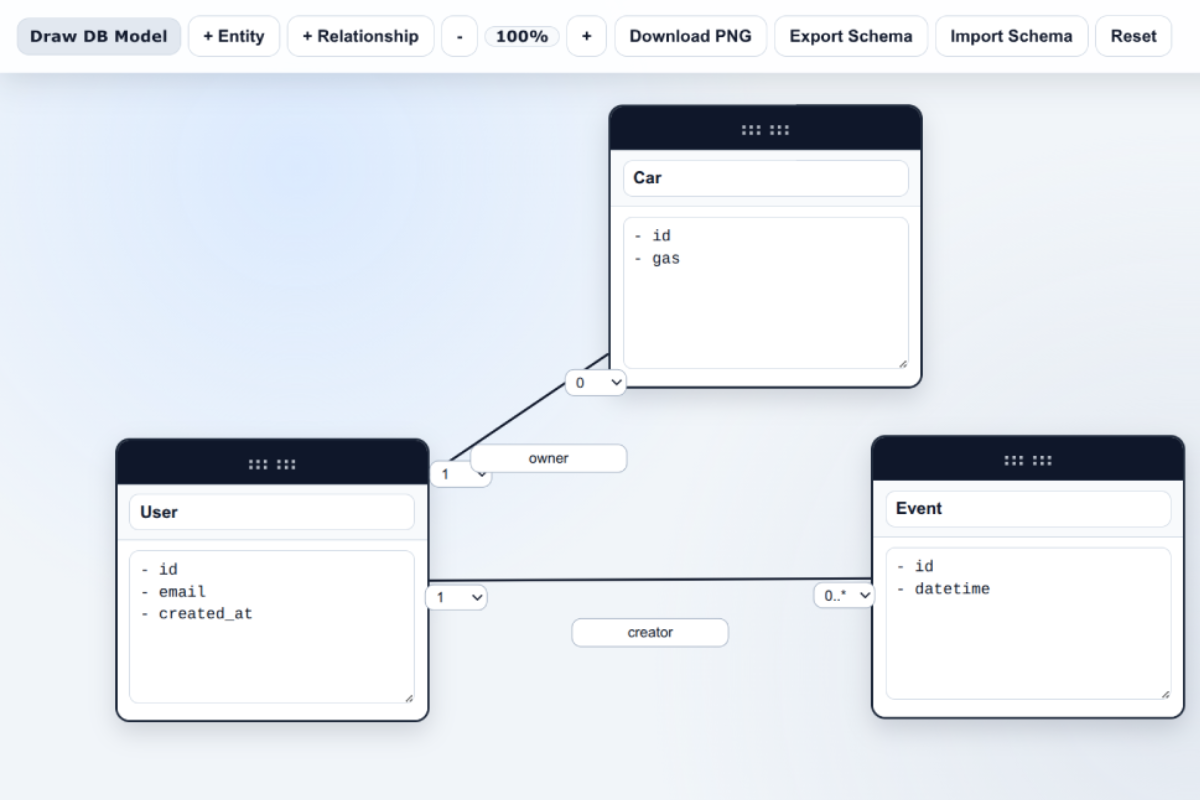Expand cardinality dropdown beside the owner label

click(450, 475)
